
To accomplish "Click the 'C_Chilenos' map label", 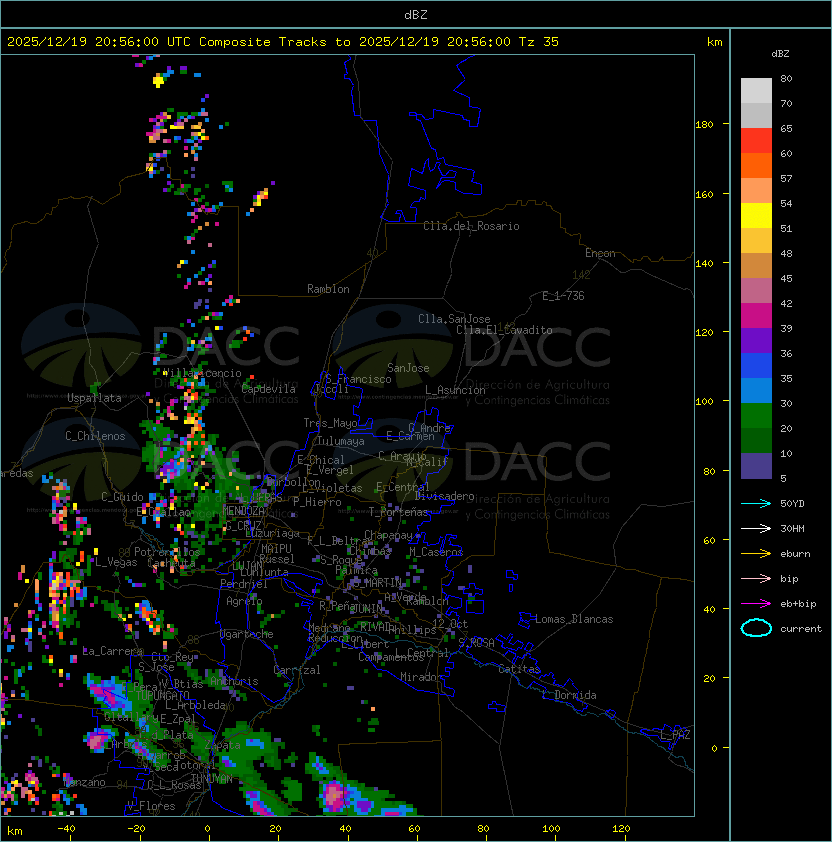I will point(95,436).
